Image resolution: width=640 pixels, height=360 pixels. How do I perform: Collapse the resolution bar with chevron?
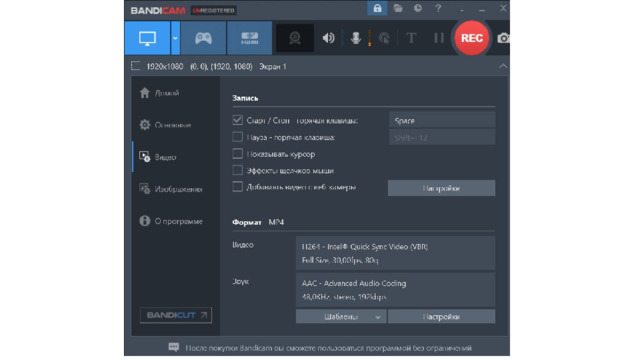click(x=503, y=66)
